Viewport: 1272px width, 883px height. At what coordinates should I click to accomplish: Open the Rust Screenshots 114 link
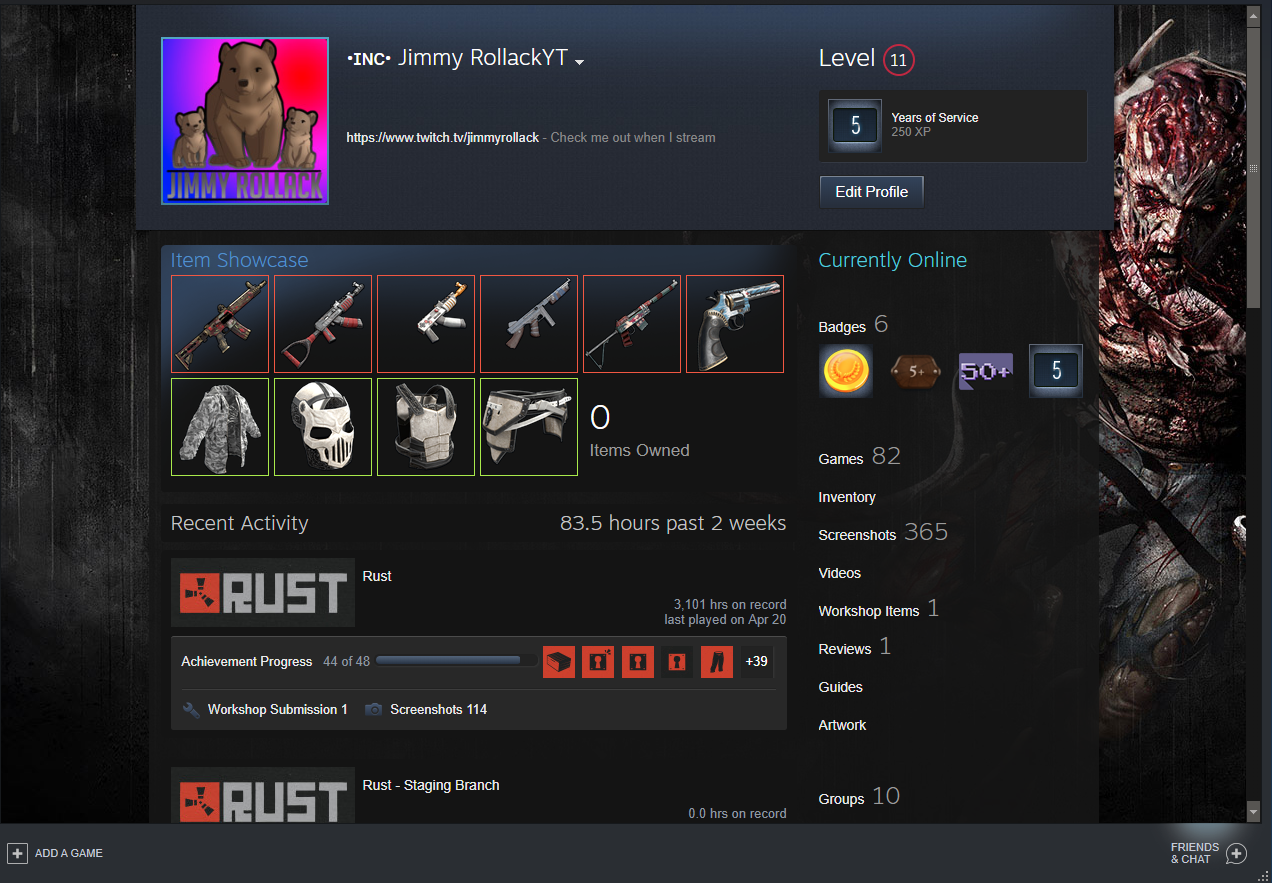click(438, 709)
